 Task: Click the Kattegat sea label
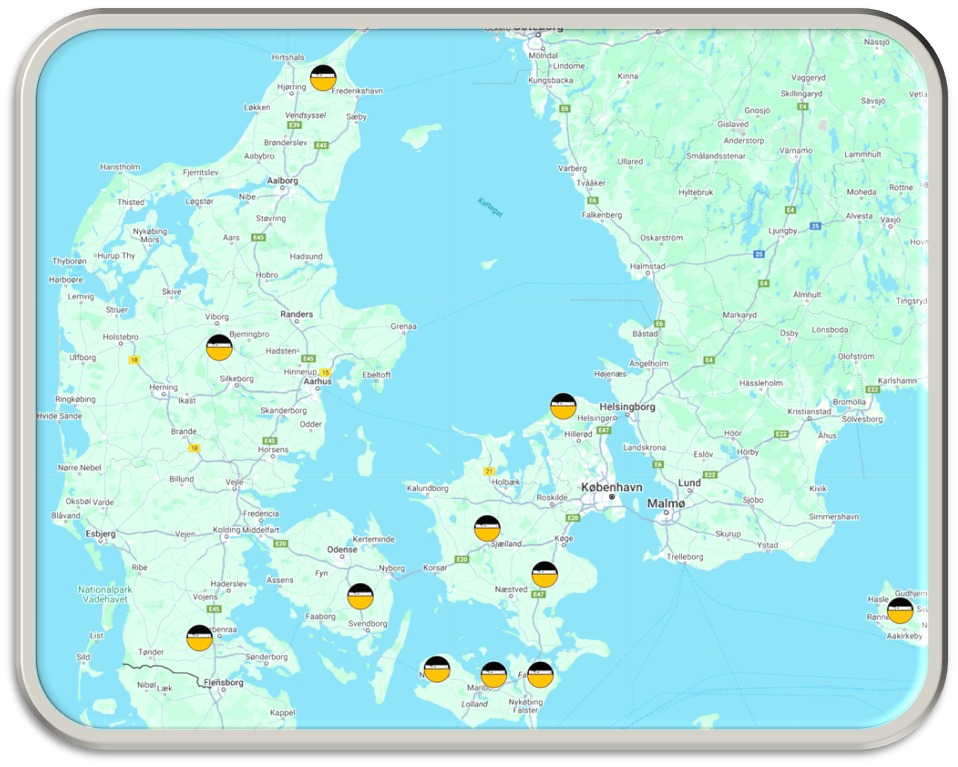(x=490, y=208)
